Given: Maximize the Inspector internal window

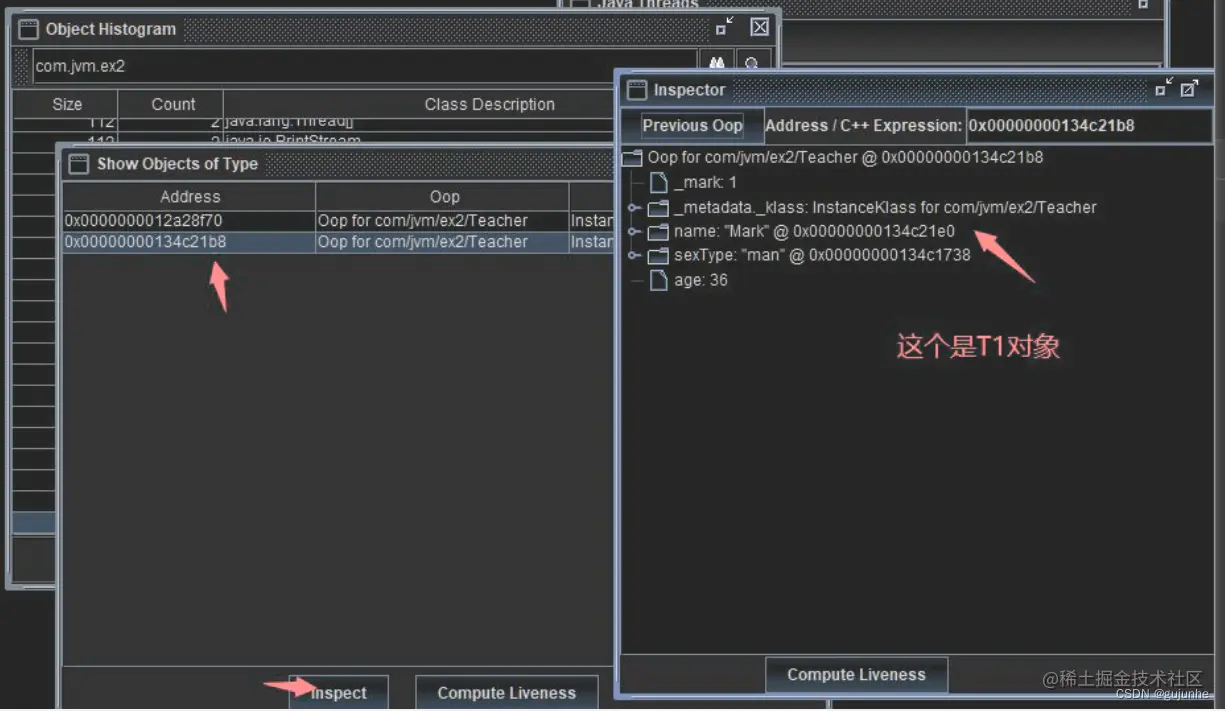Looking at the screenshot, I should pyautogui.click(x=1189, y=88).
